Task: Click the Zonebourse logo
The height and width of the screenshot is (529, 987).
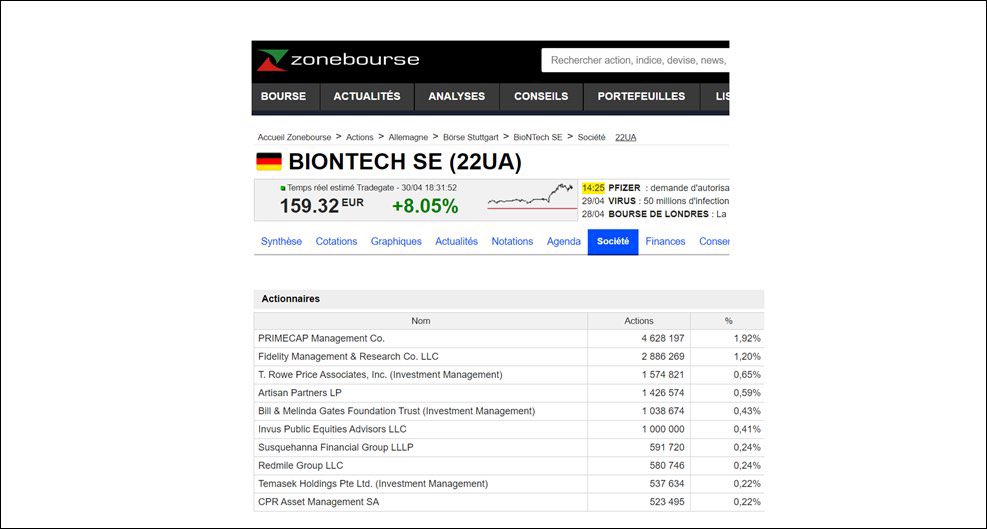Action: click(x=337, y=60)
